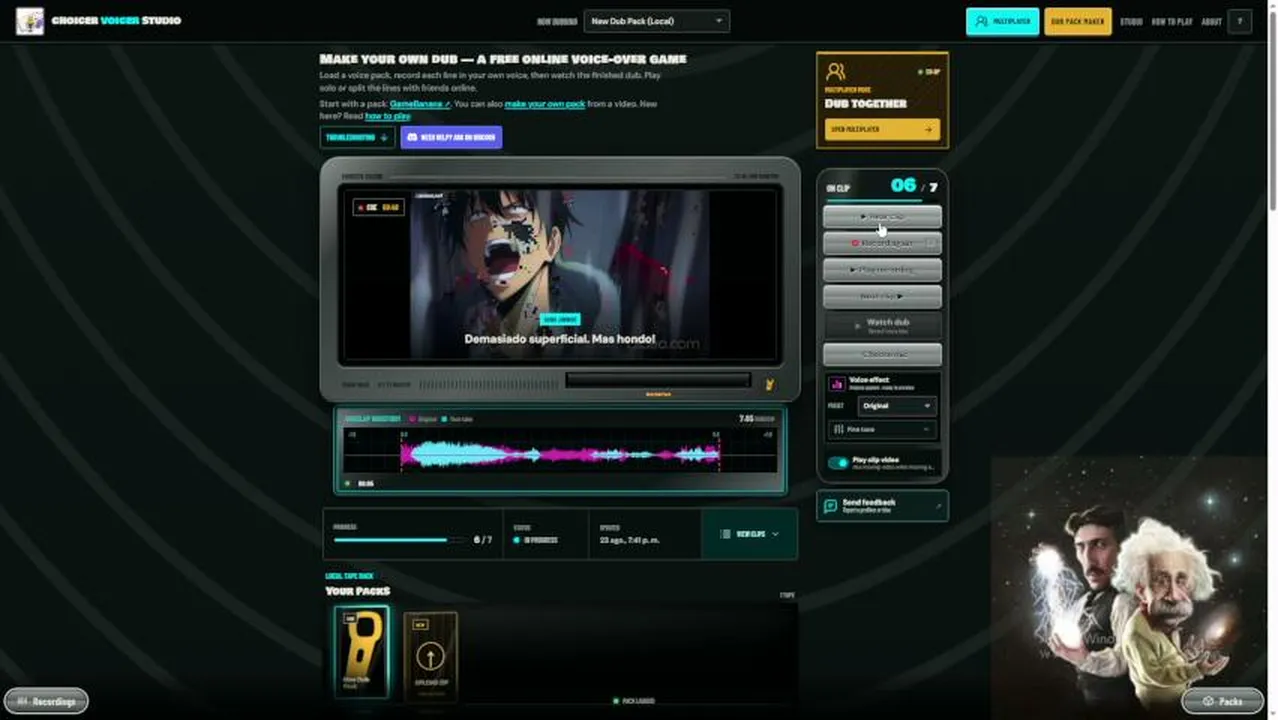Go to Studio in top navigation
Viewport: 1278px width, 720px height.
1131,21
